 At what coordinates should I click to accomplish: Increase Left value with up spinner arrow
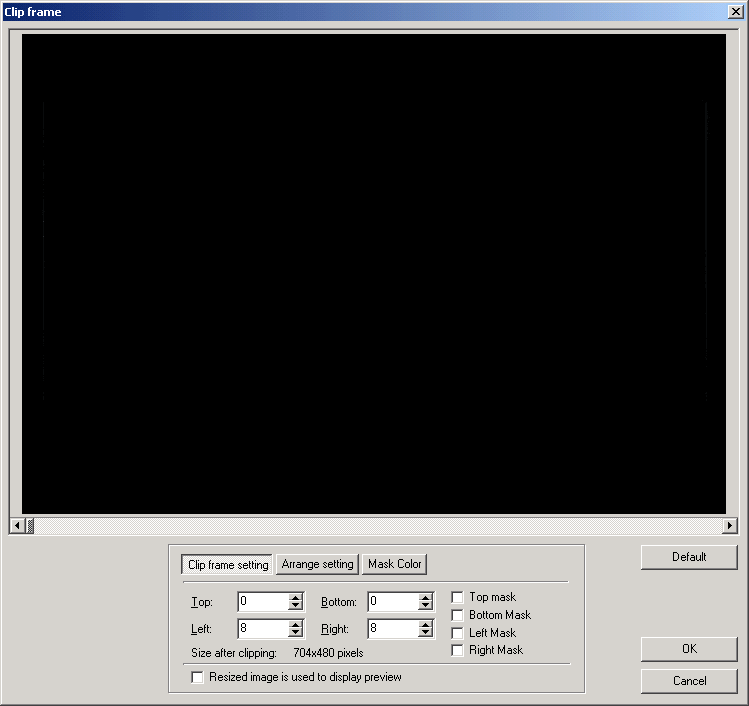[x=296, y=624]
